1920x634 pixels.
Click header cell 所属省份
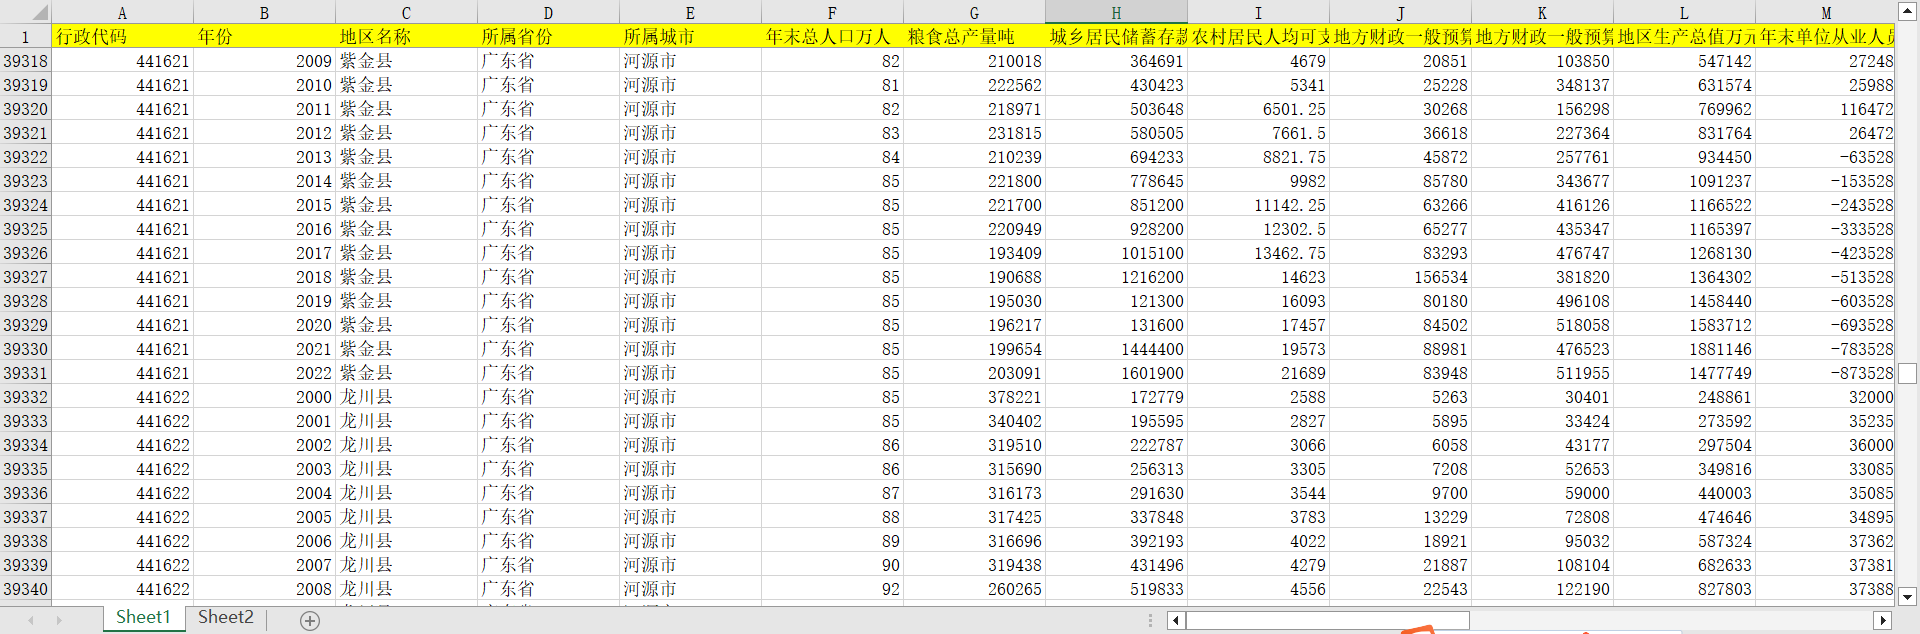coord(548,36)
